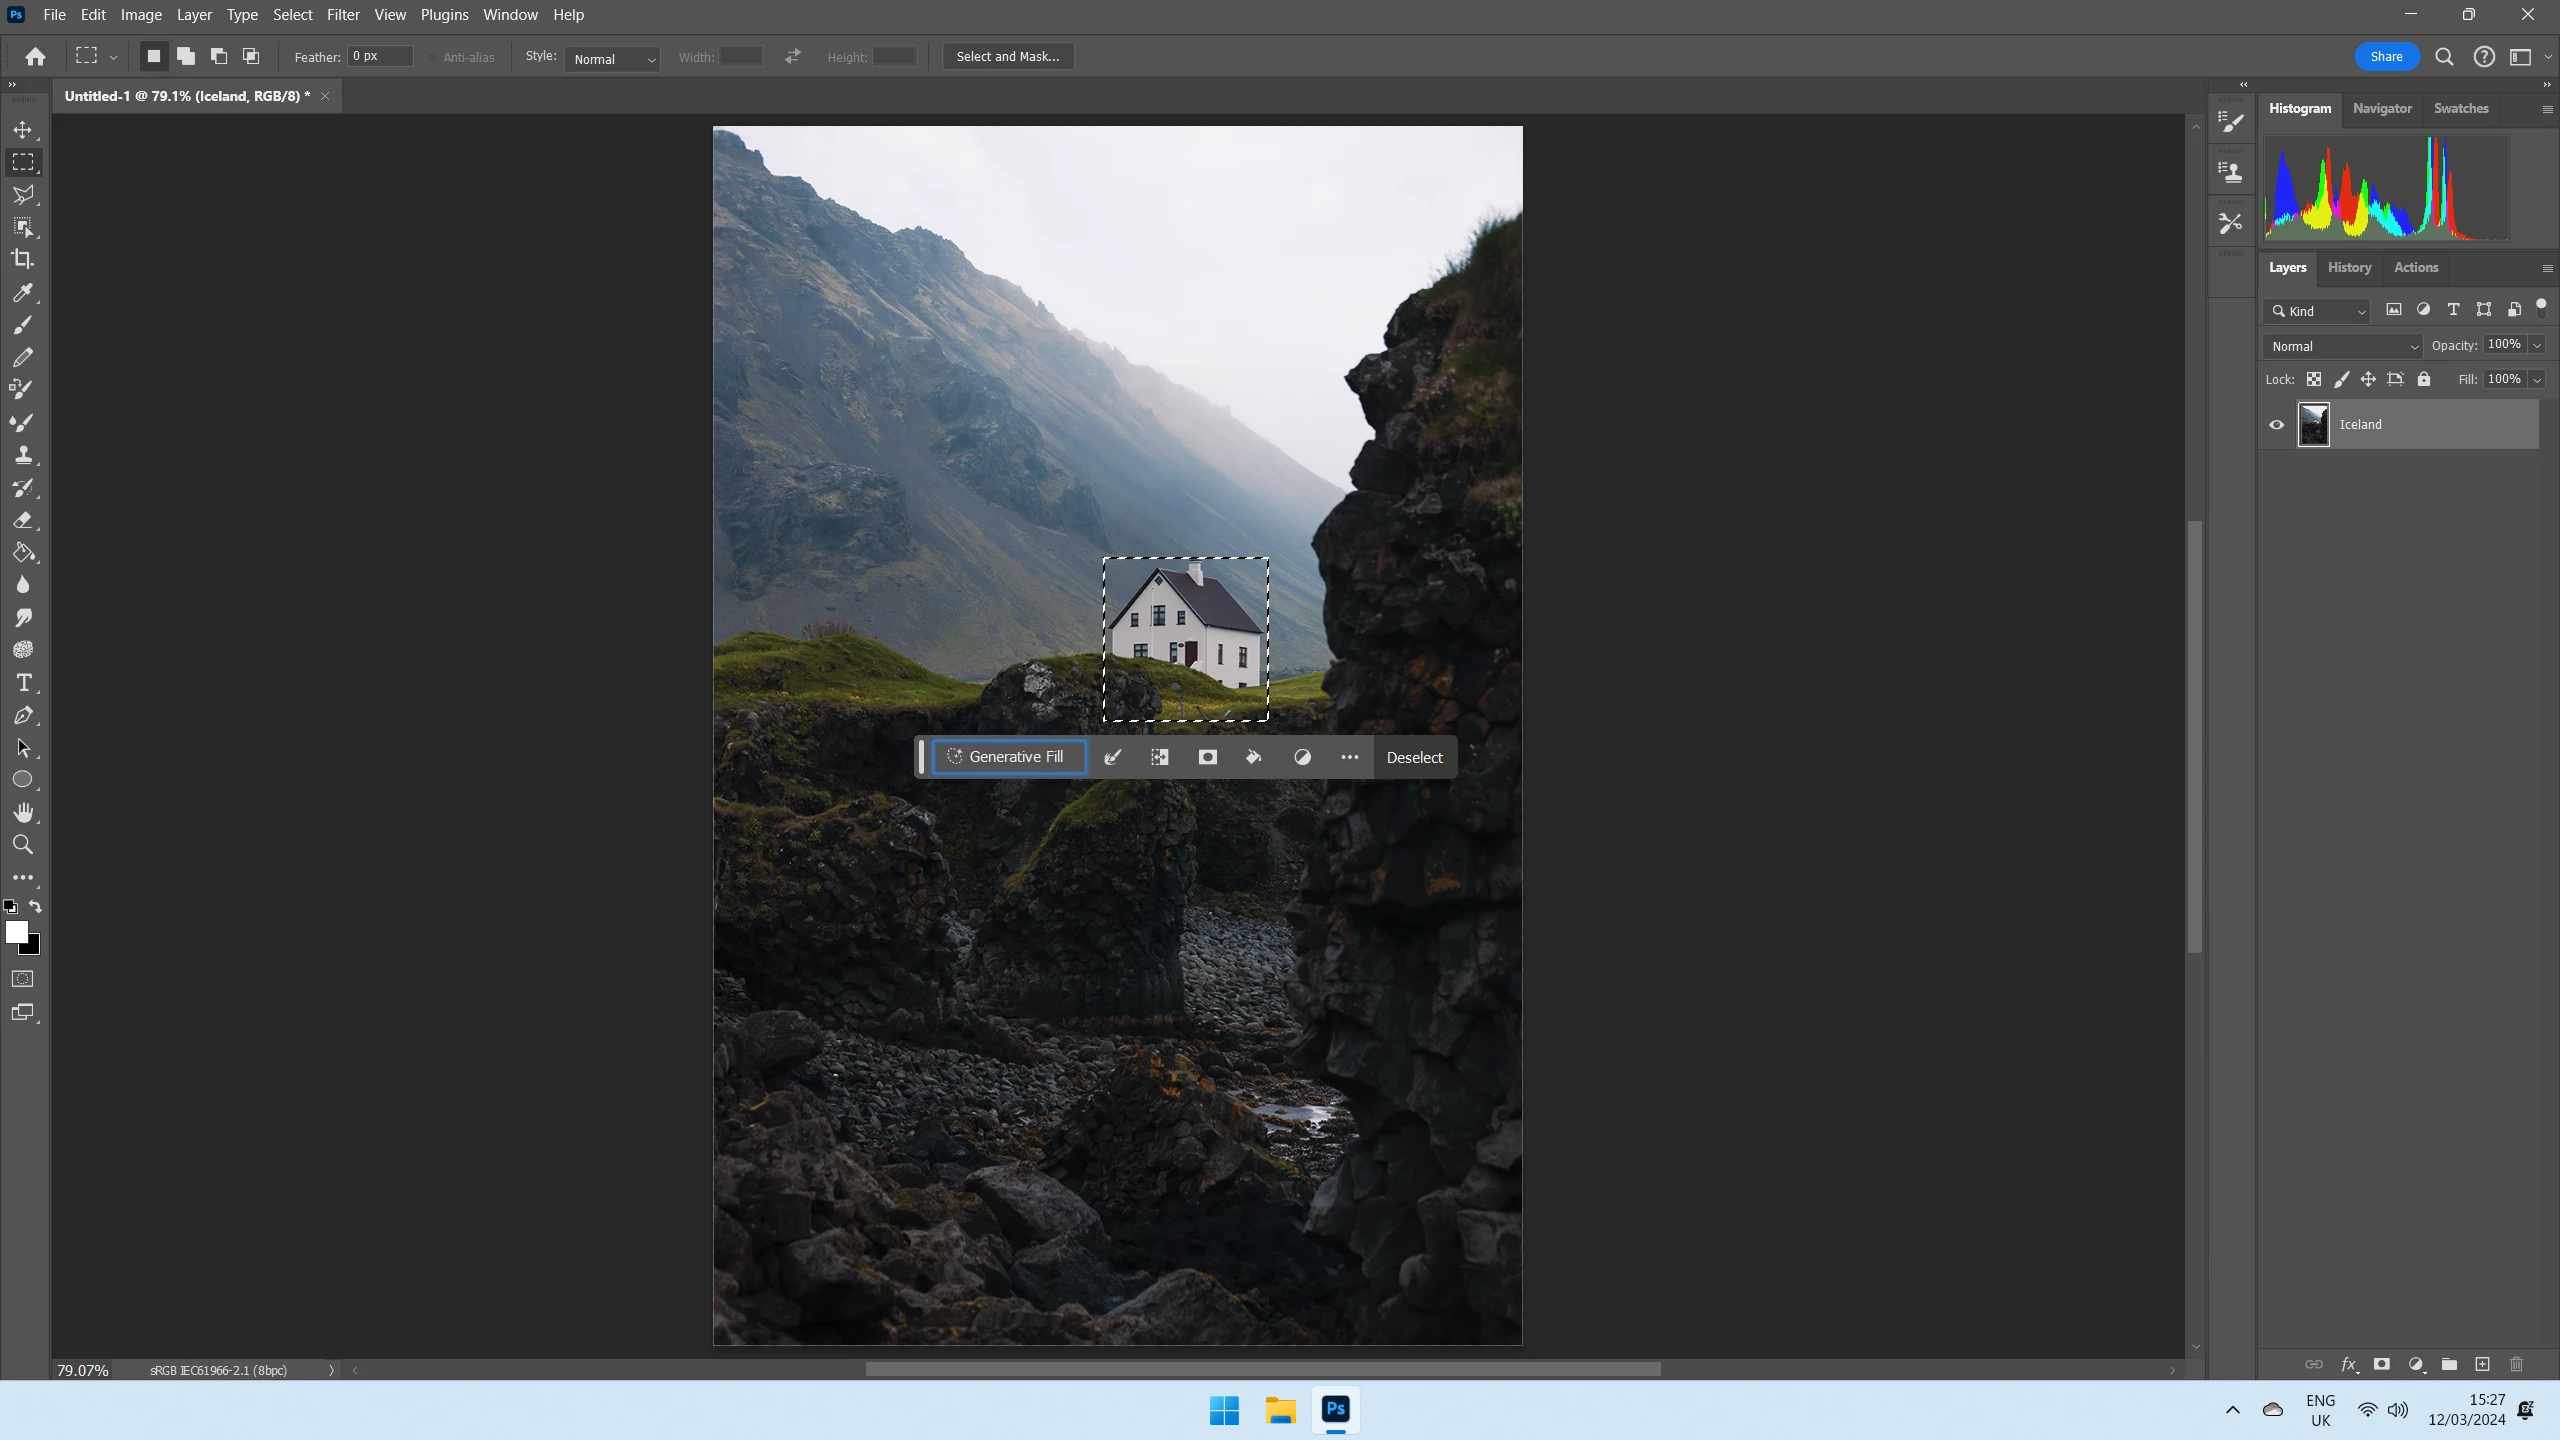Open the Style dropdown set to Normal

[x=612, y=59]
